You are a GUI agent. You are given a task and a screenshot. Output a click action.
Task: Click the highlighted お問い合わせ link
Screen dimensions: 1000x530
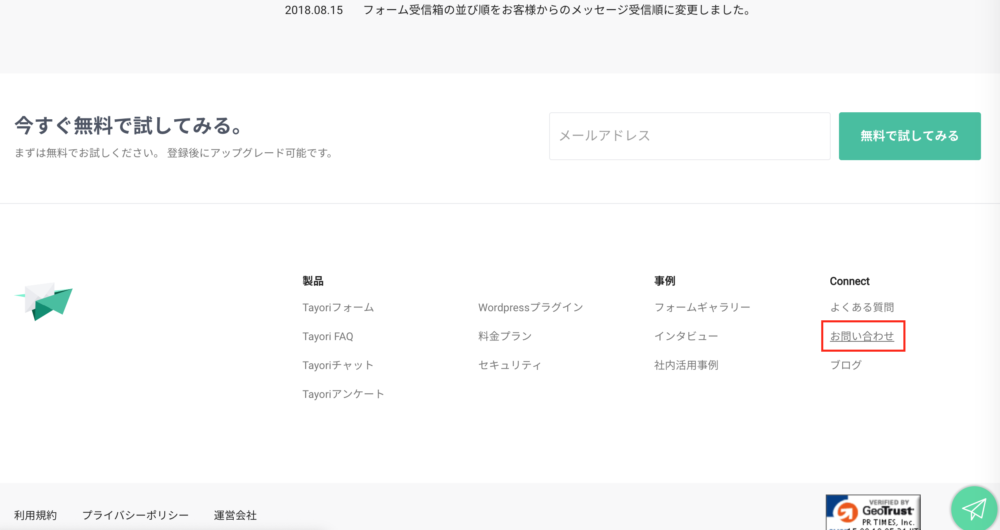tap(861, 336)
